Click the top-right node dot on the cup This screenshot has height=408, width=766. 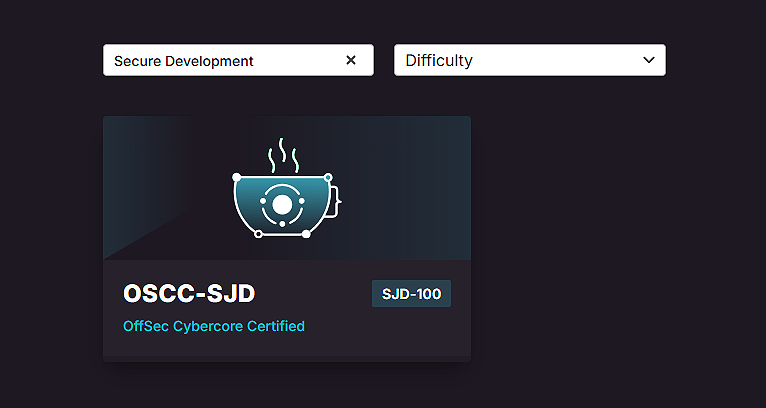[328, 177]
